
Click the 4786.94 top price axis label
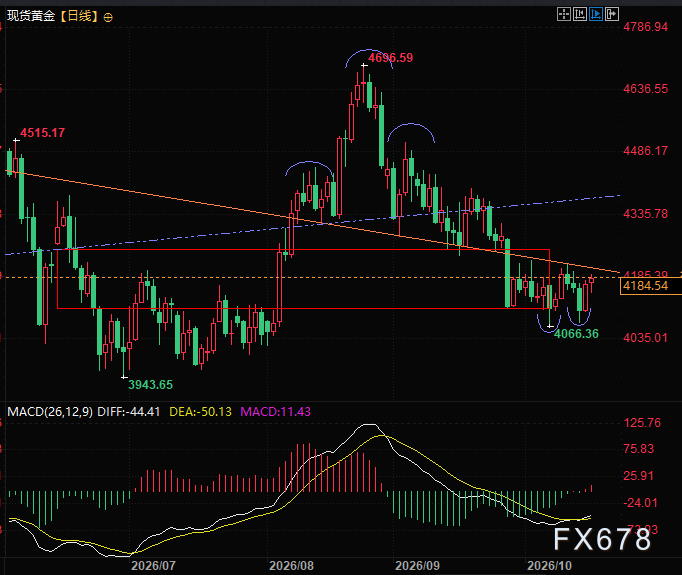point(645,27)
